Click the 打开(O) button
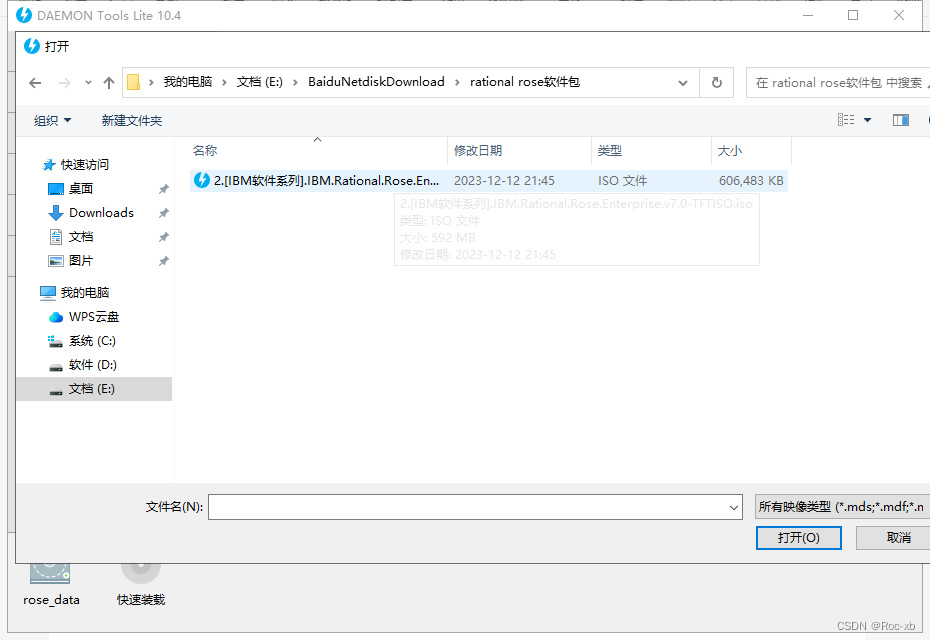Screen dimensions: 930x640 798,537
